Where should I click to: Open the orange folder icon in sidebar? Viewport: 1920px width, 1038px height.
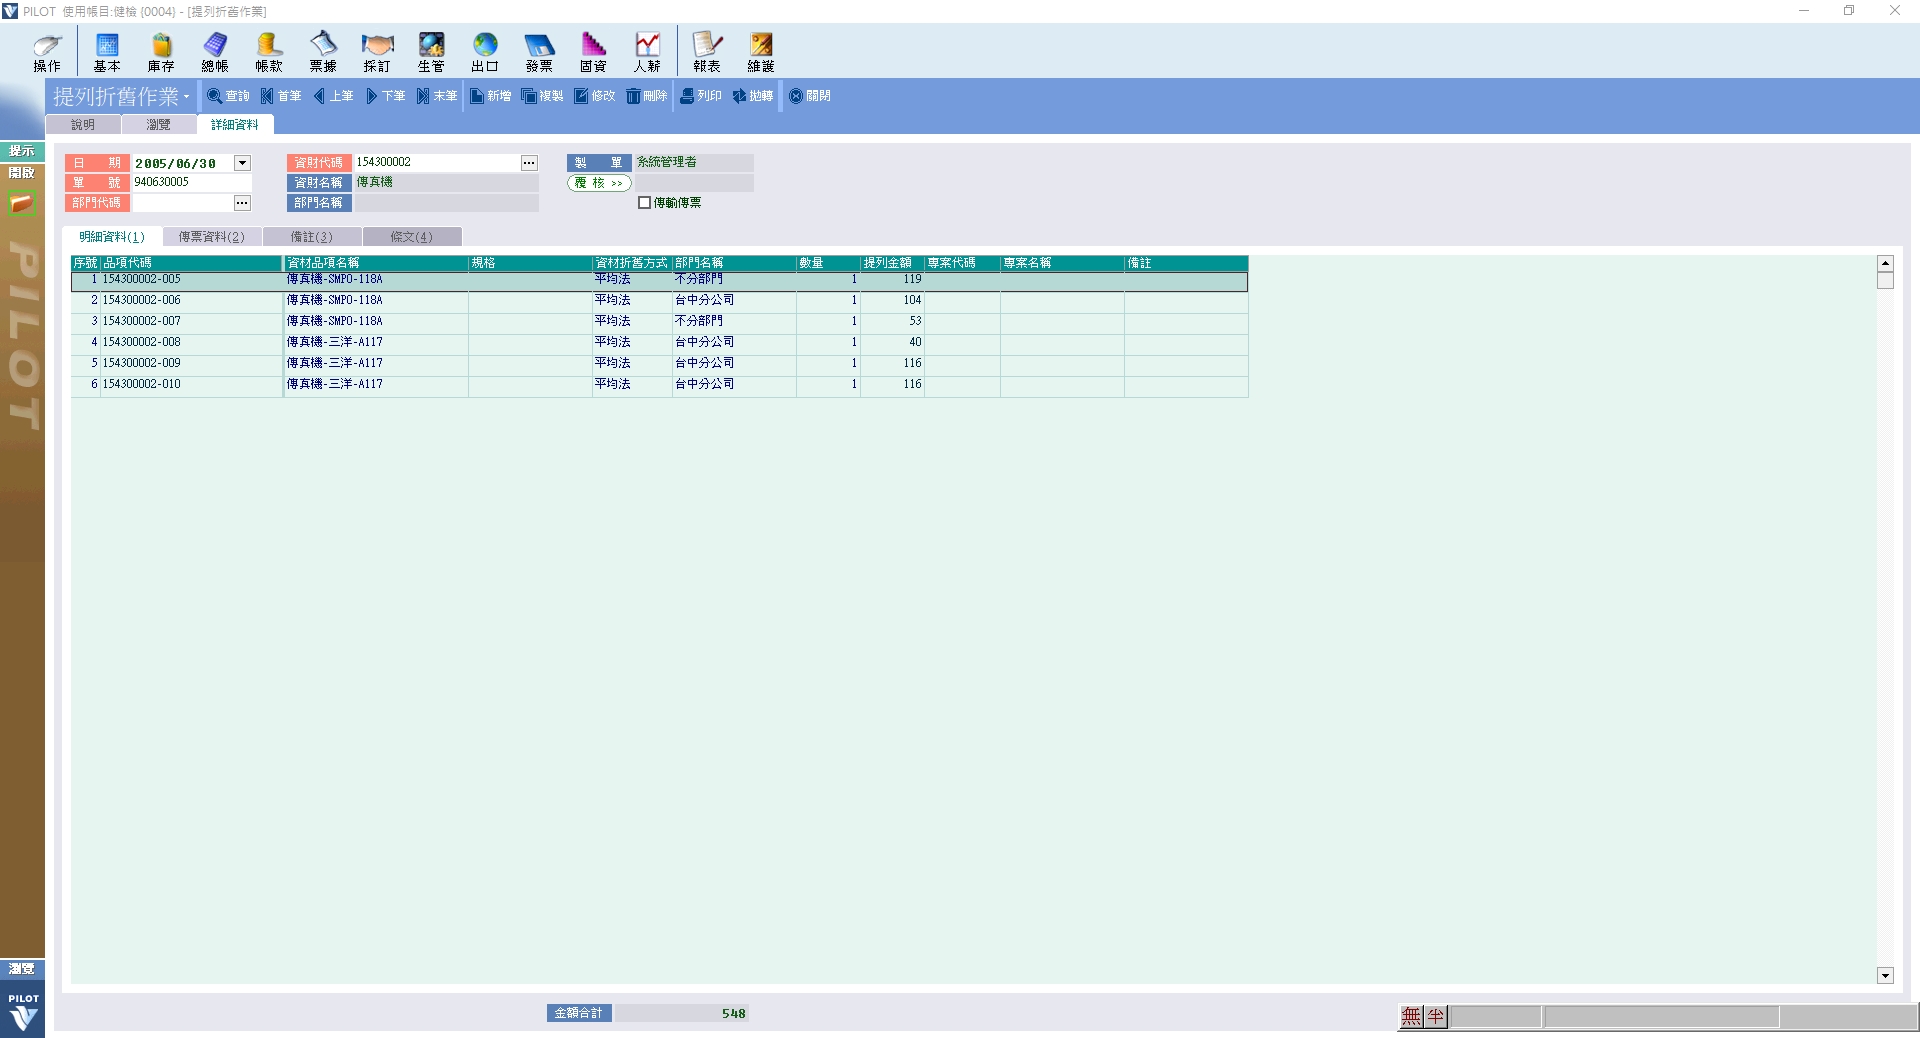click(22, 204)
